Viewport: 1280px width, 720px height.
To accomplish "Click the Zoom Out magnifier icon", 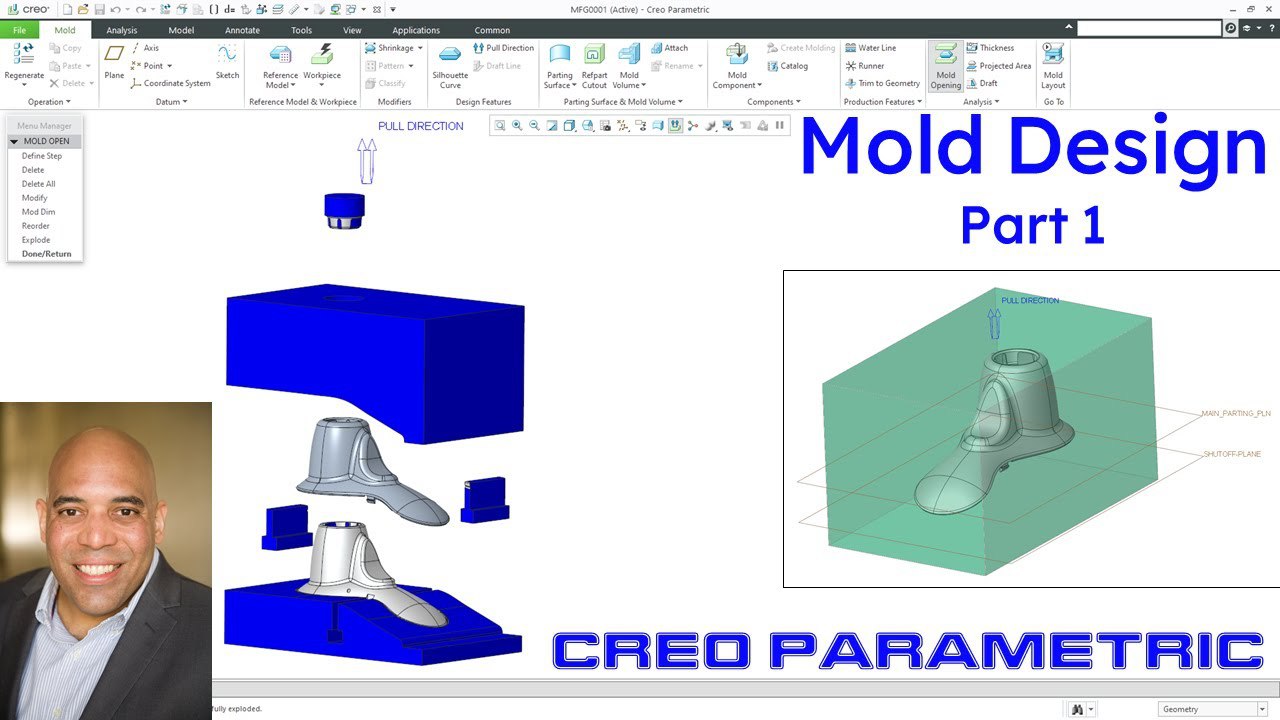I will (x=534, y=125).
